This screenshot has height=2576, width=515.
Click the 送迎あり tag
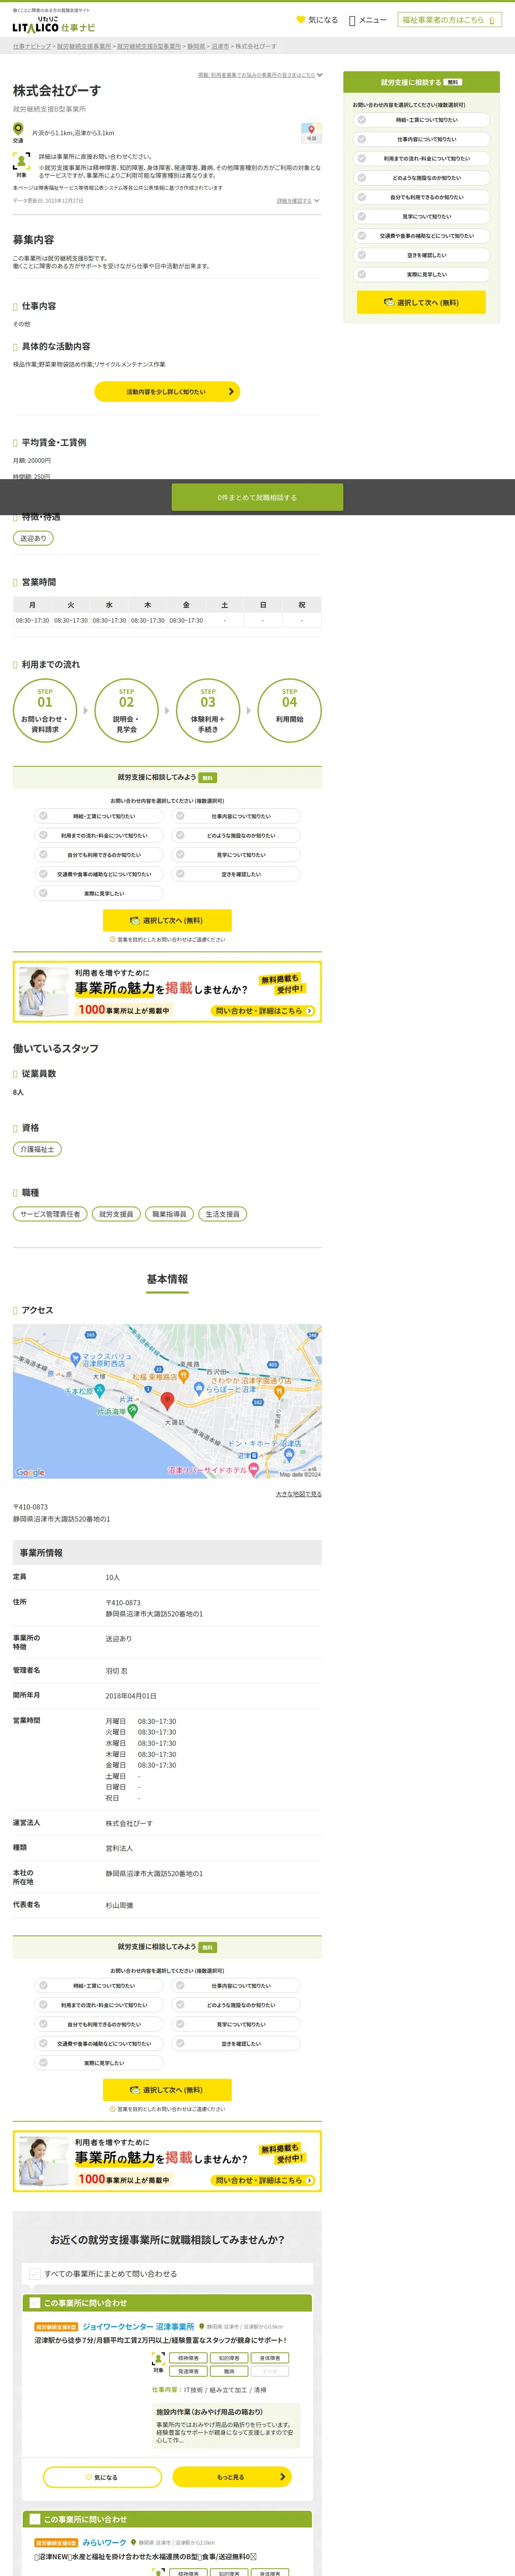33,538
